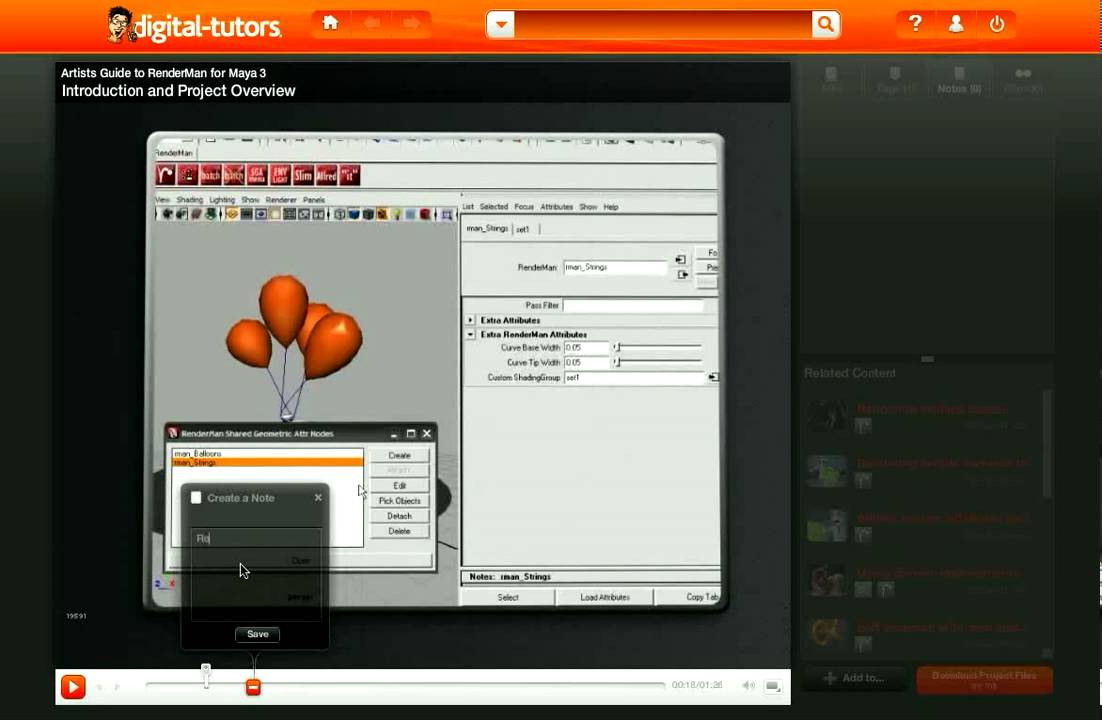Screen dimensions: 1102x720
Task: Click the handle above Related Content
Action: (x=928, y=359)
